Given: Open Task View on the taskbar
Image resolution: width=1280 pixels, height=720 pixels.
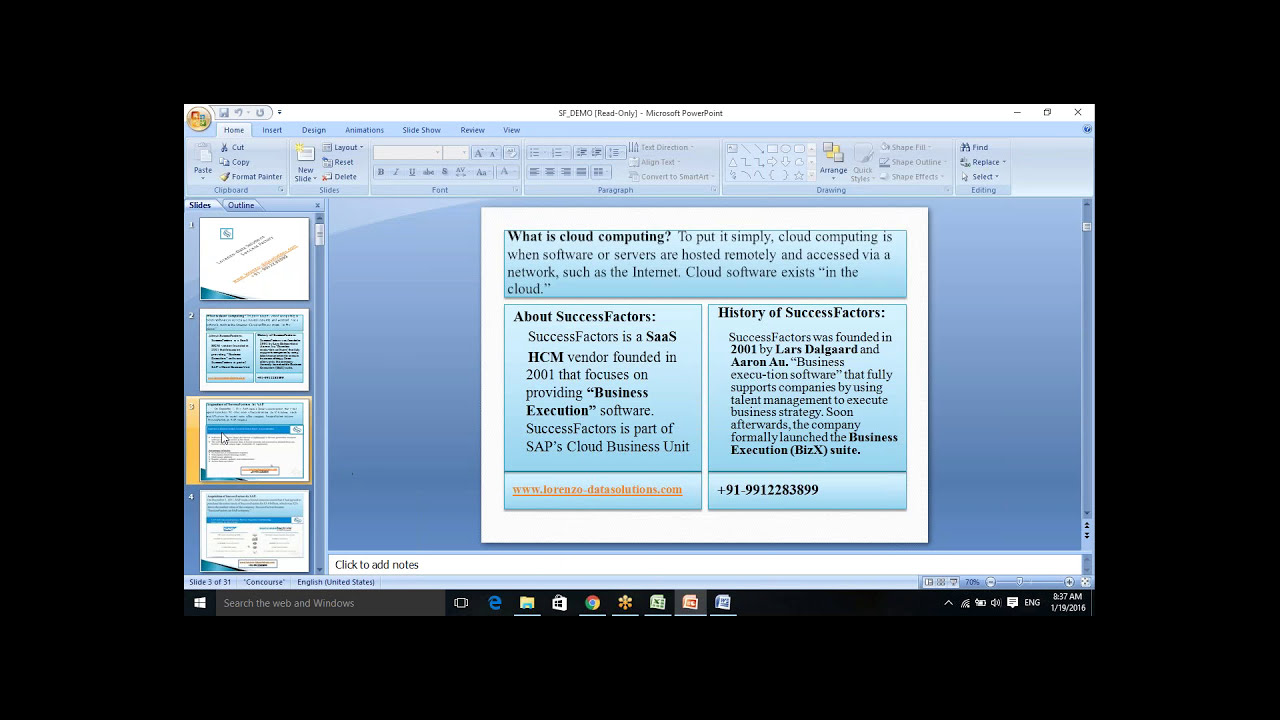Looking at the screenshot, I should (x=461, y=603).
